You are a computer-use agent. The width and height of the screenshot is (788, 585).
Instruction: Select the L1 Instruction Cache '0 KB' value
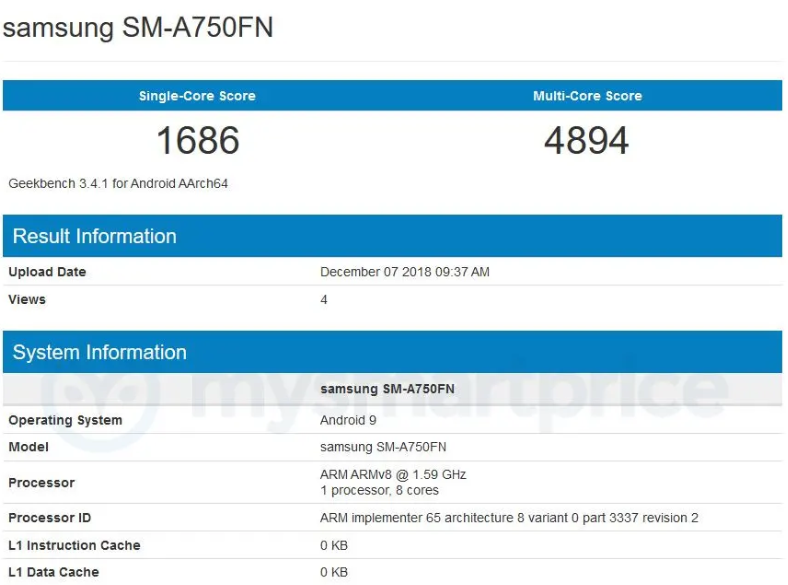[x=334, y=545]
